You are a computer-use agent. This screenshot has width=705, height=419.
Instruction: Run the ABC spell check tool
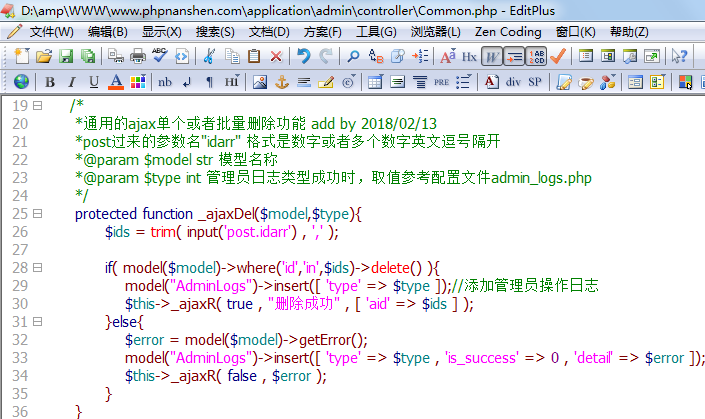click(x=160, y=55)
